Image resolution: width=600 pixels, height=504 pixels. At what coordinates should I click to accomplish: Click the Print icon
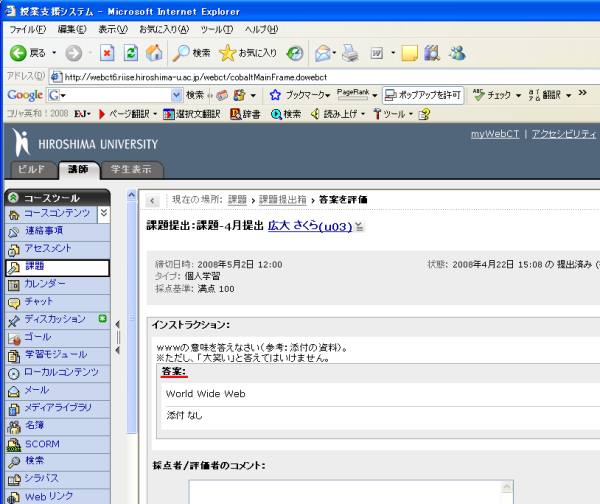(350, 53)
